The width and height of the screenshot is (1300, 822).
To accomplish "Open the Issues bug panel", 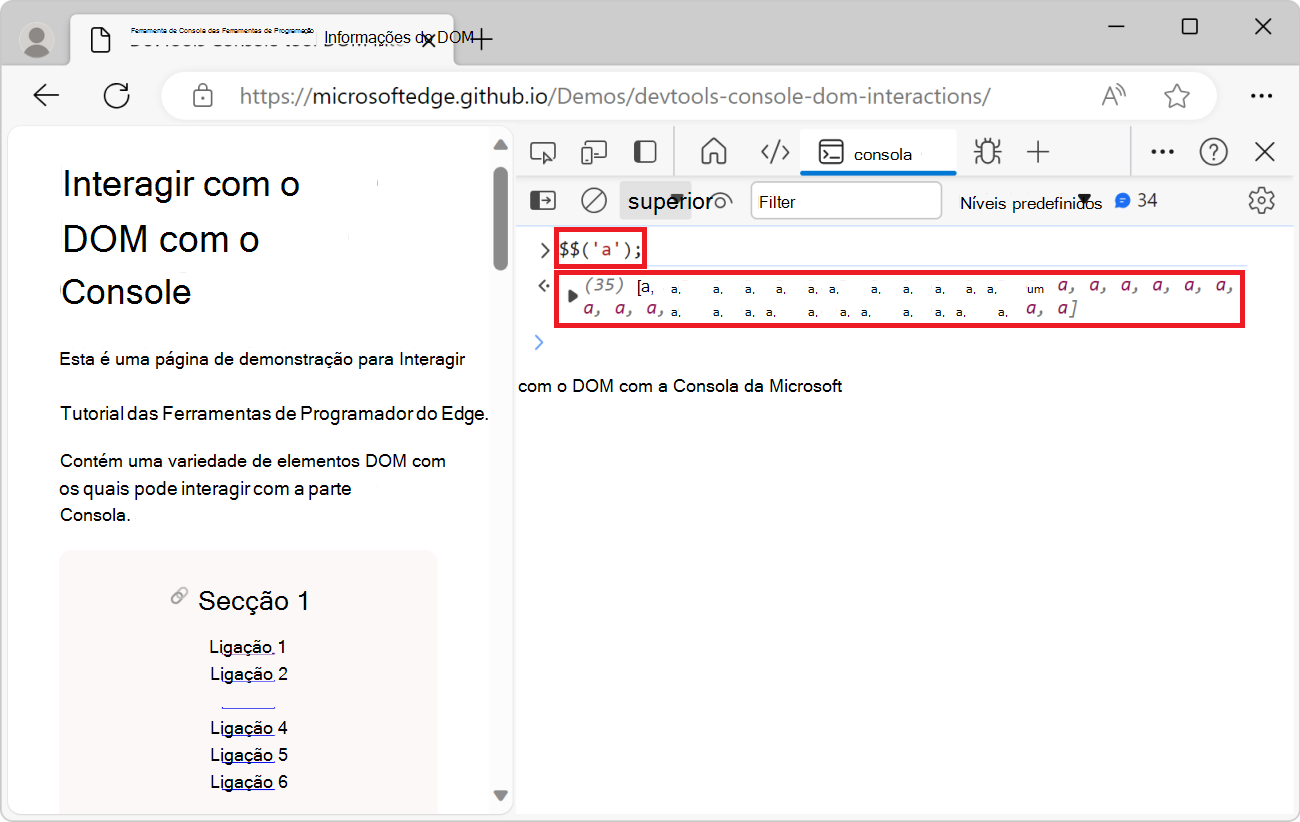I will point(987,151).
